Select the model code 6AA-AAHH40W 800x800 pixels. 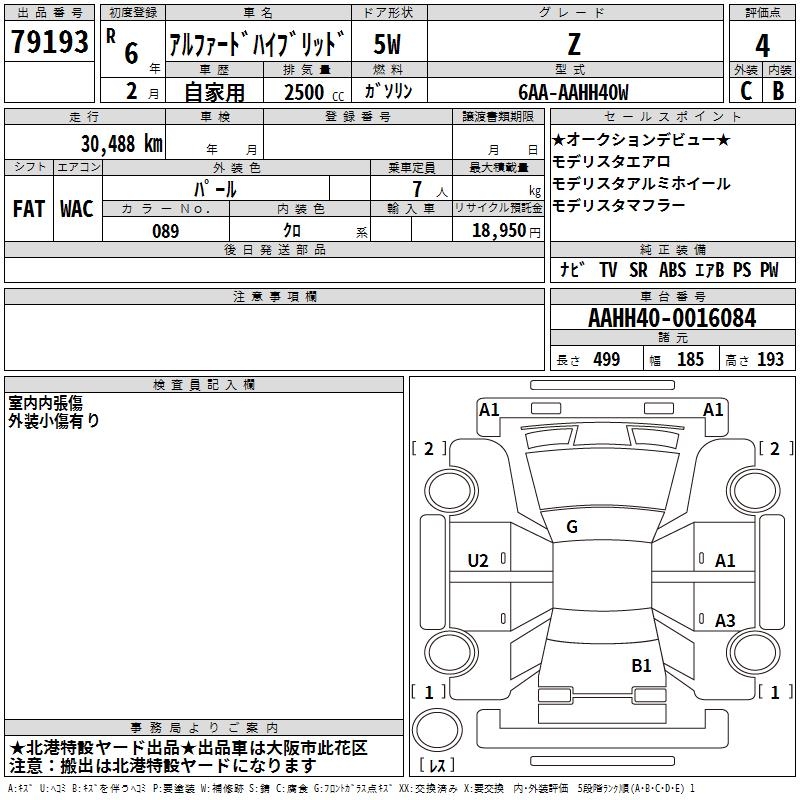[573, 92]
